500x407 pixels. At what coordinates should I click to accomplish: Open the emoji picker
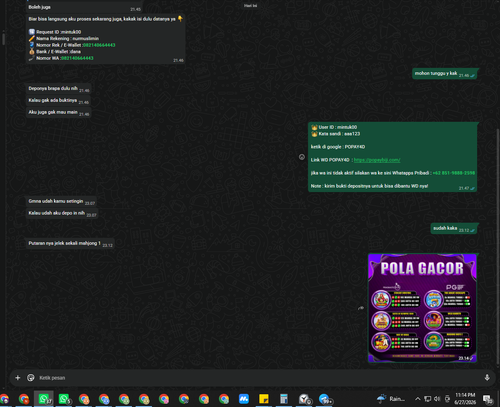click(31, 378)
